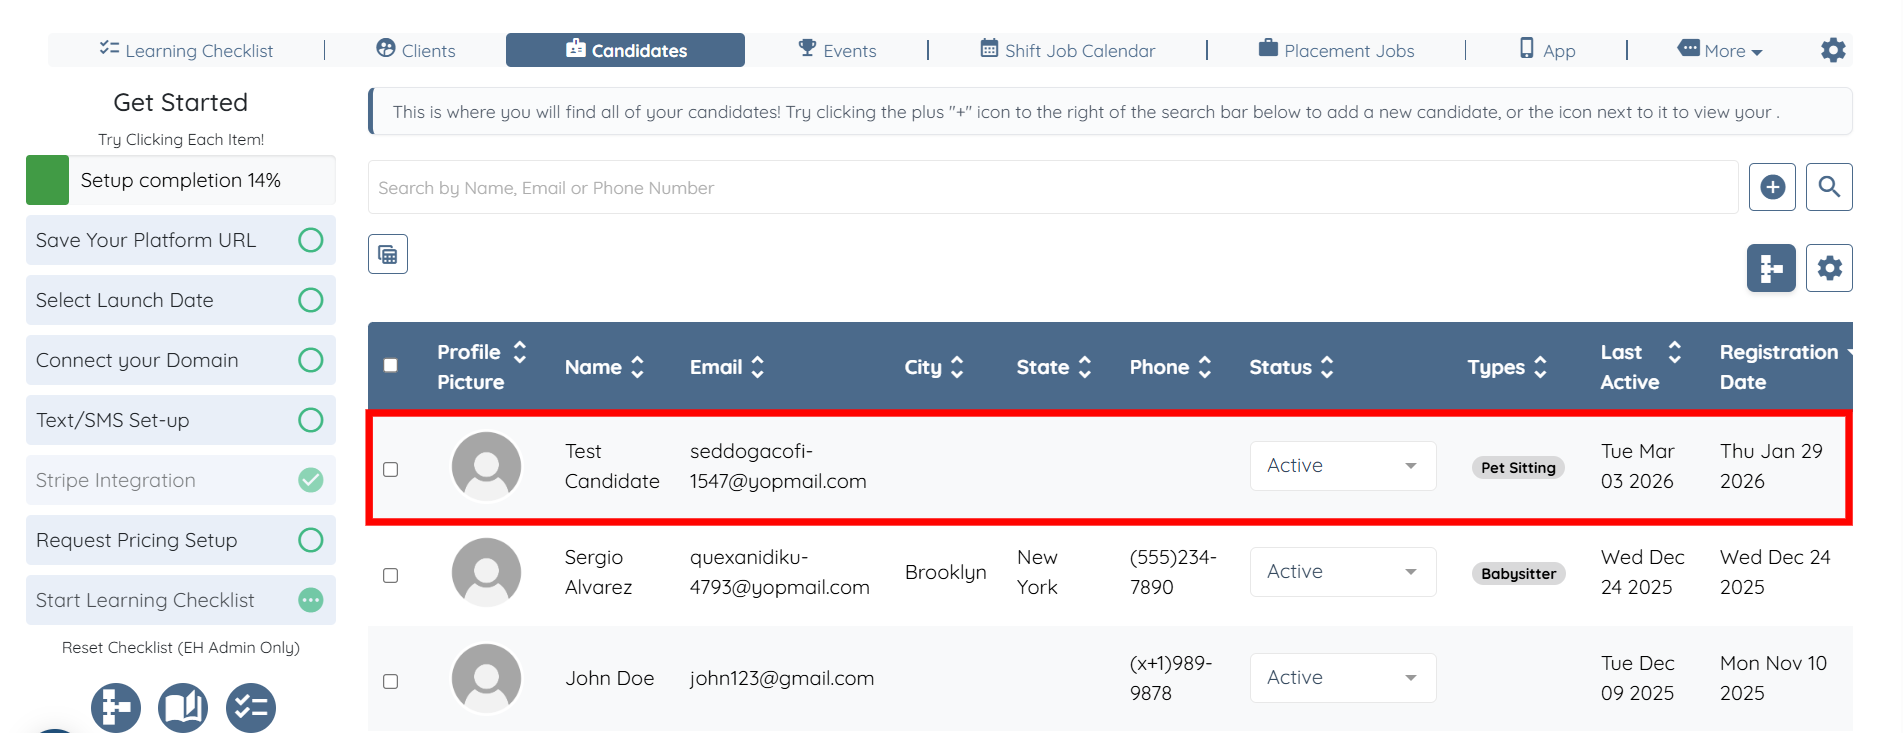Click email john123@gmail.com

click(782, 678)
